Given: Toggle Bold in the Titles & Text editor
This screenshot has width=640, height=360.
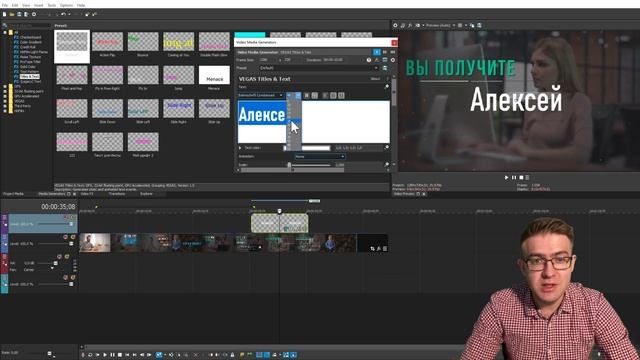Looking at the screenshot, I should 307,95.
